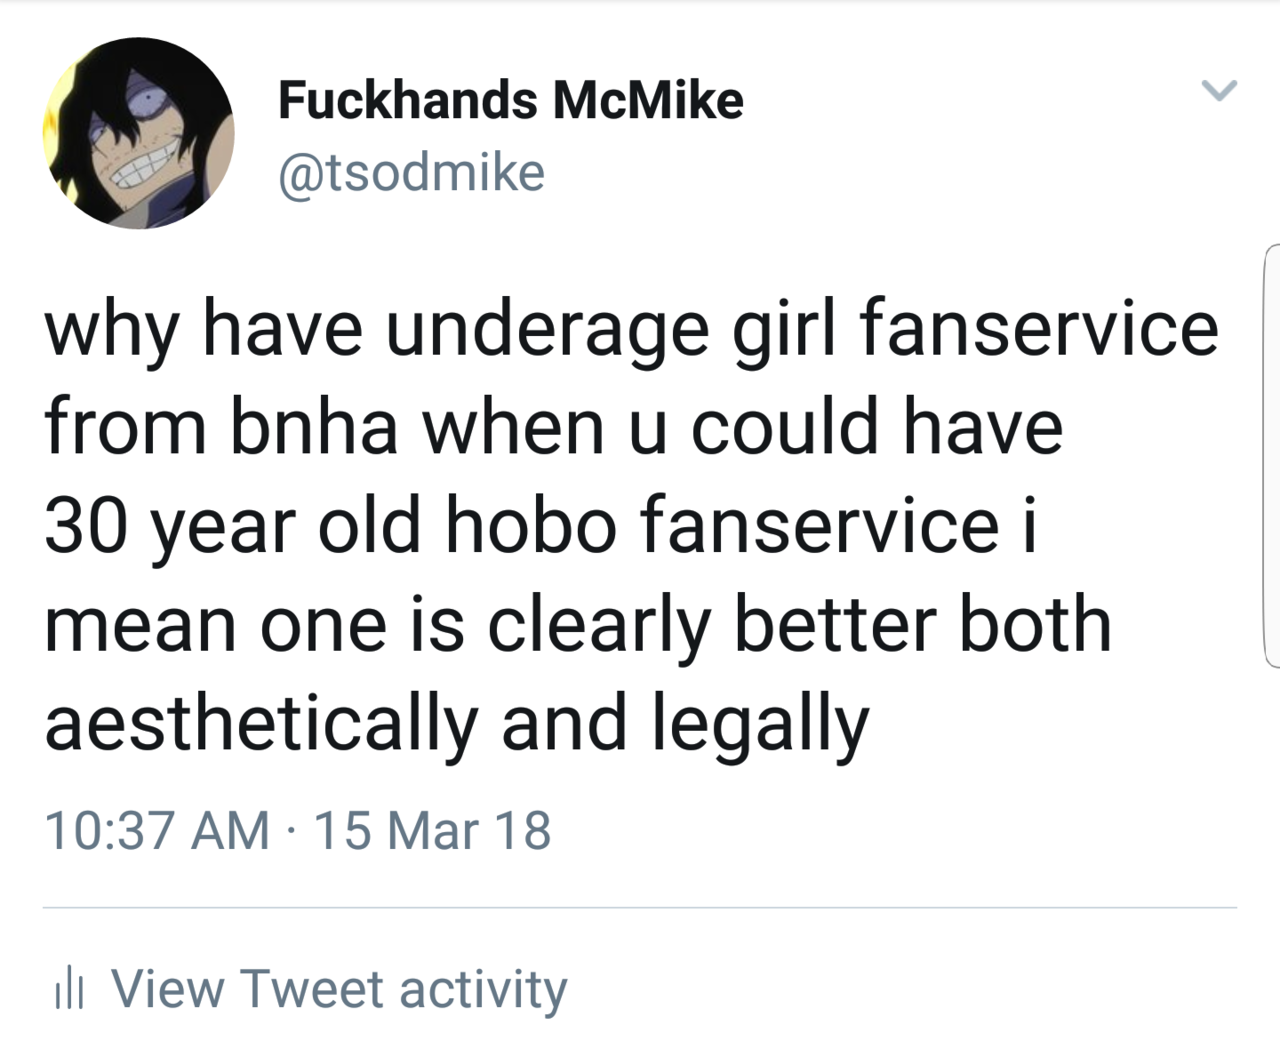
Task: Click the 15 Mar 18 date
Action: (432, 830)
